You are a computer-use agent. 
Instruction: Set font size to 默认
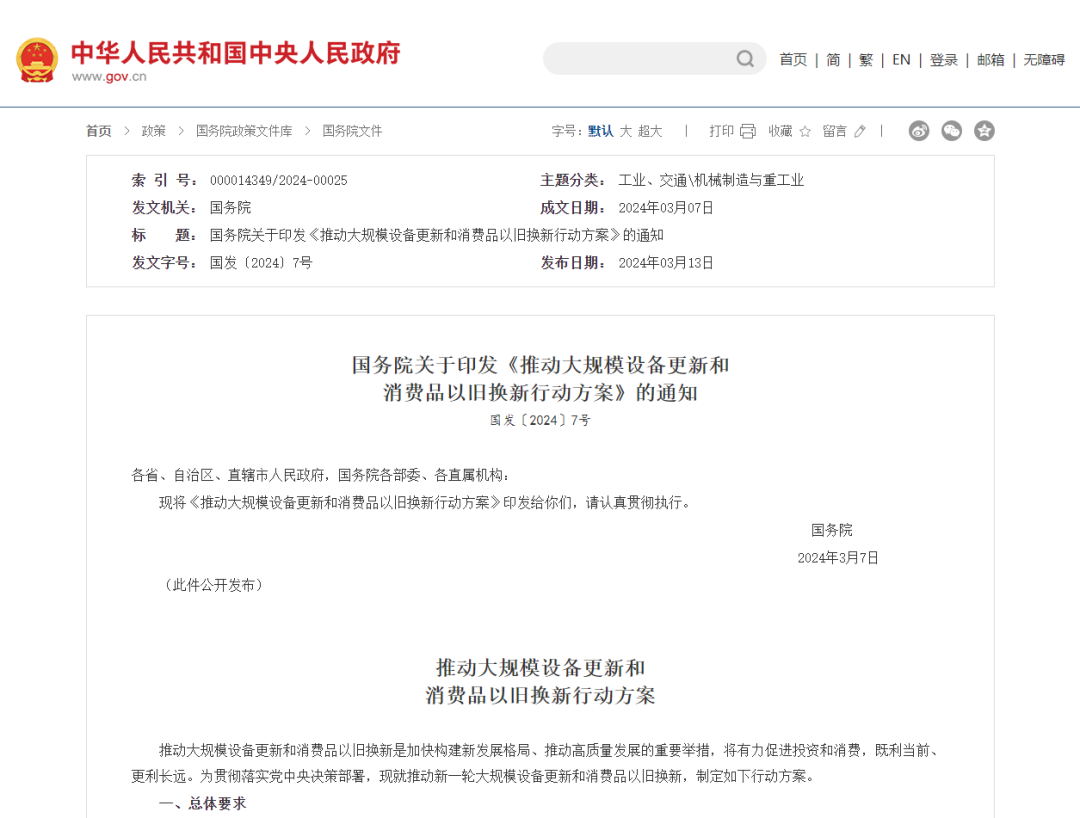(x=600, y=131)
